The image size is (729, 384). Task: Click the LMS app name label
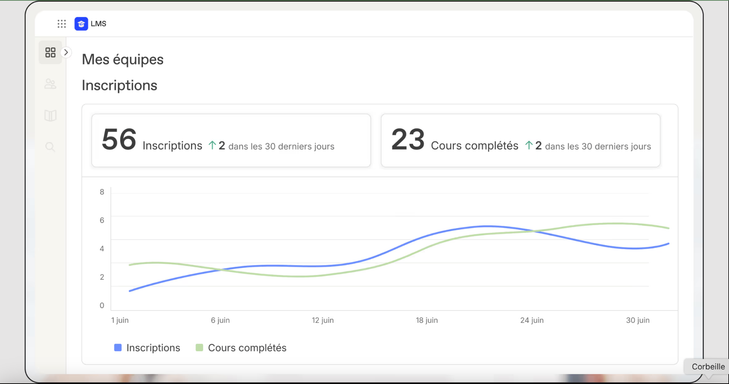(99, 24)
